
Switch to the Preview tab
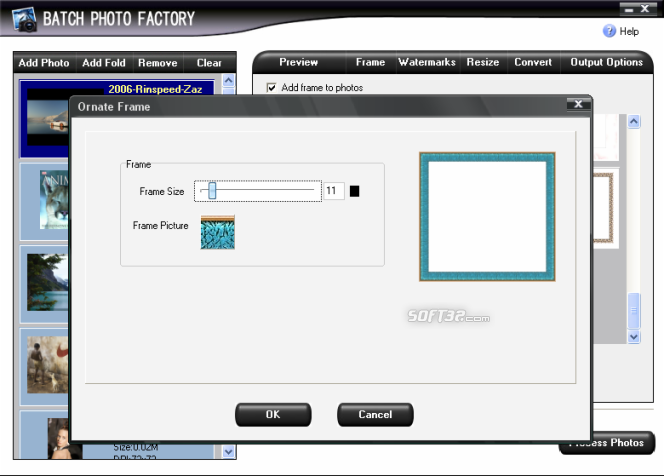pyautogui.click(x=299, y=62)
